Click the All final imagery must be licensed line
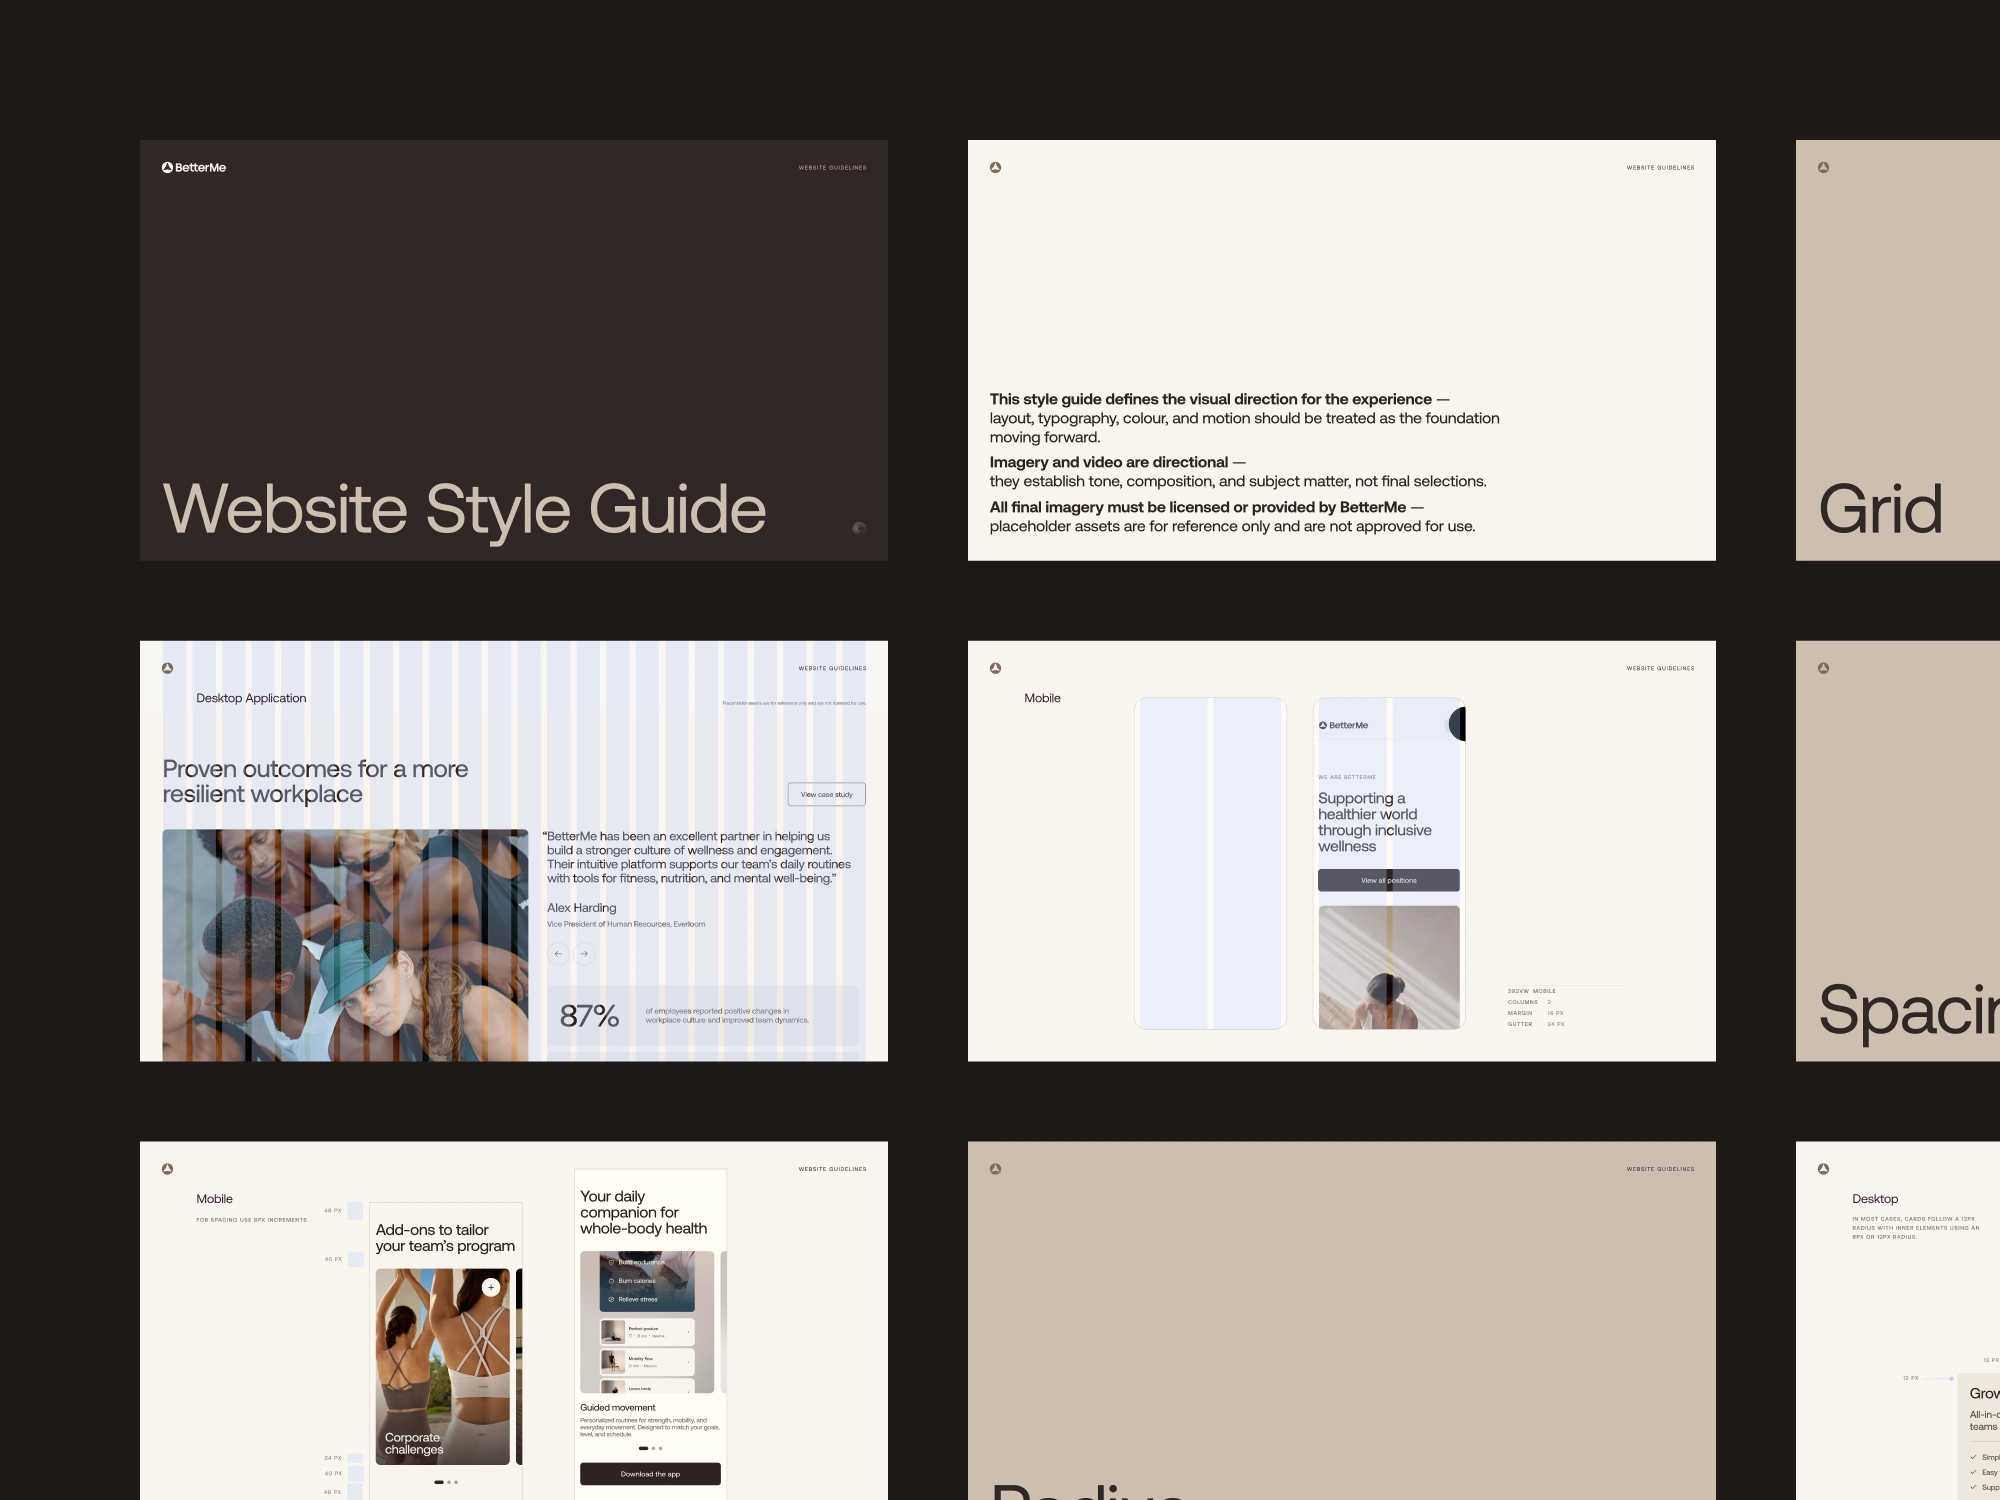2000x1500 pixels. [x=1206, y=507]
